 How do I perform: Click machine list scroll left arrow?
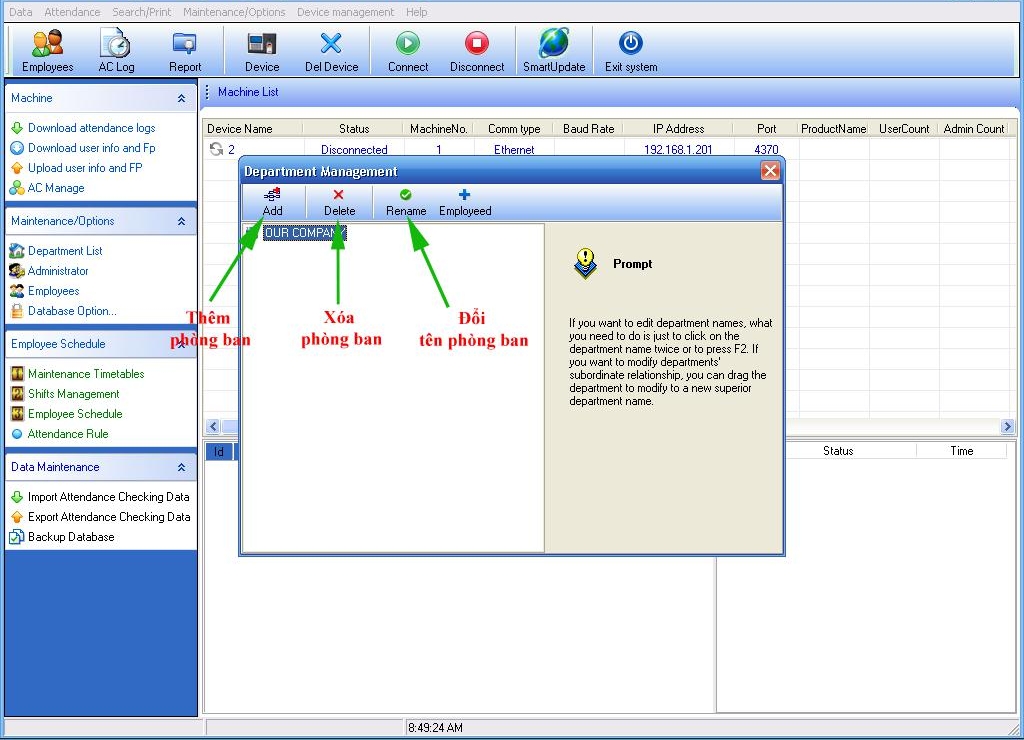tap(213, 426)
